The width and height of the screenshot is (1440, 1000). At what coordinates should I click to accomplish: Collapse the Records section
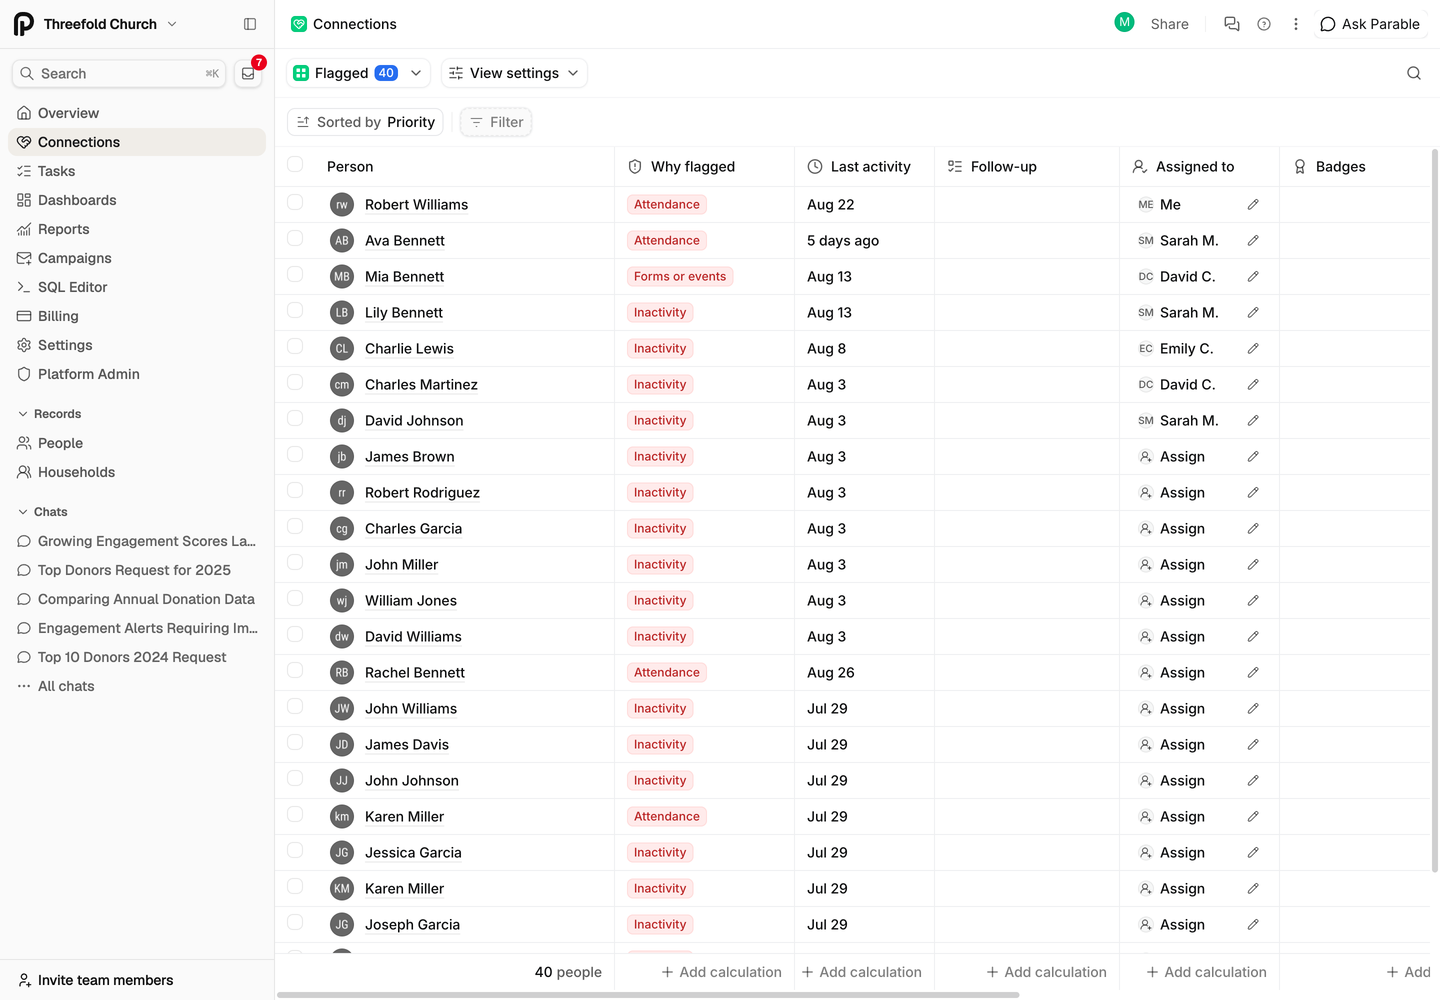click(50, 414)
